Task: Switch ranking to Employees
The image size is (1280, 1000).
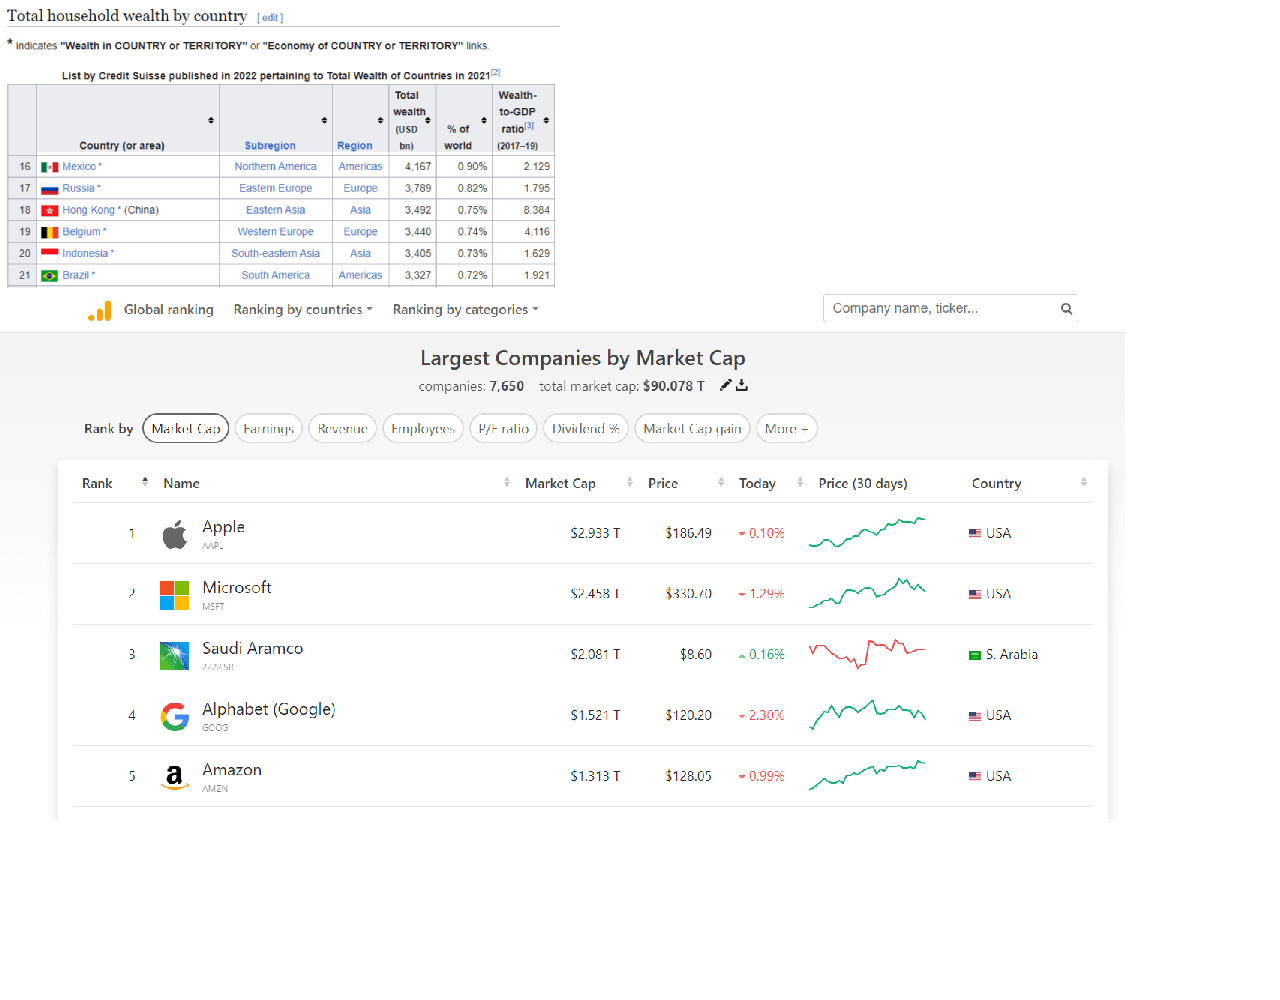Action: pyautogui.click(x=423, y=429)
